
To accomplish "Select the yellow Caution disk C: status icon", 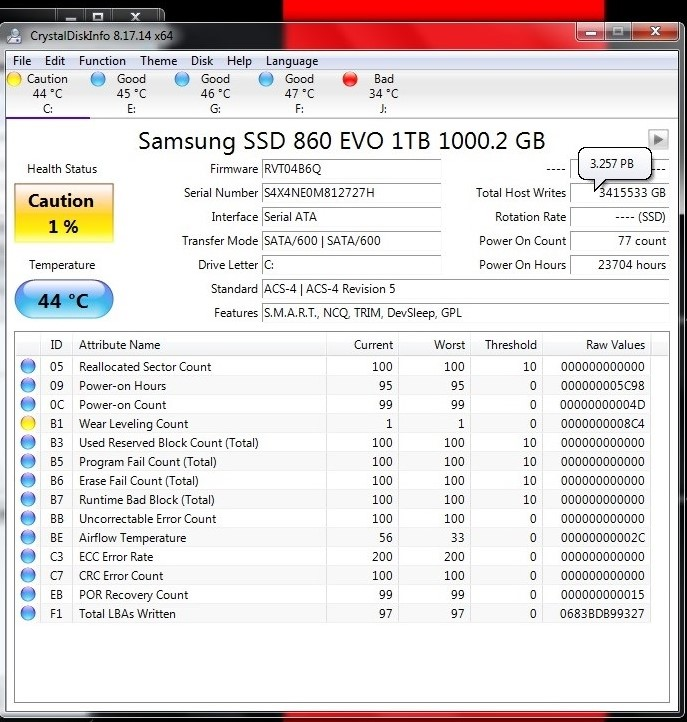I will click(14, 79).
